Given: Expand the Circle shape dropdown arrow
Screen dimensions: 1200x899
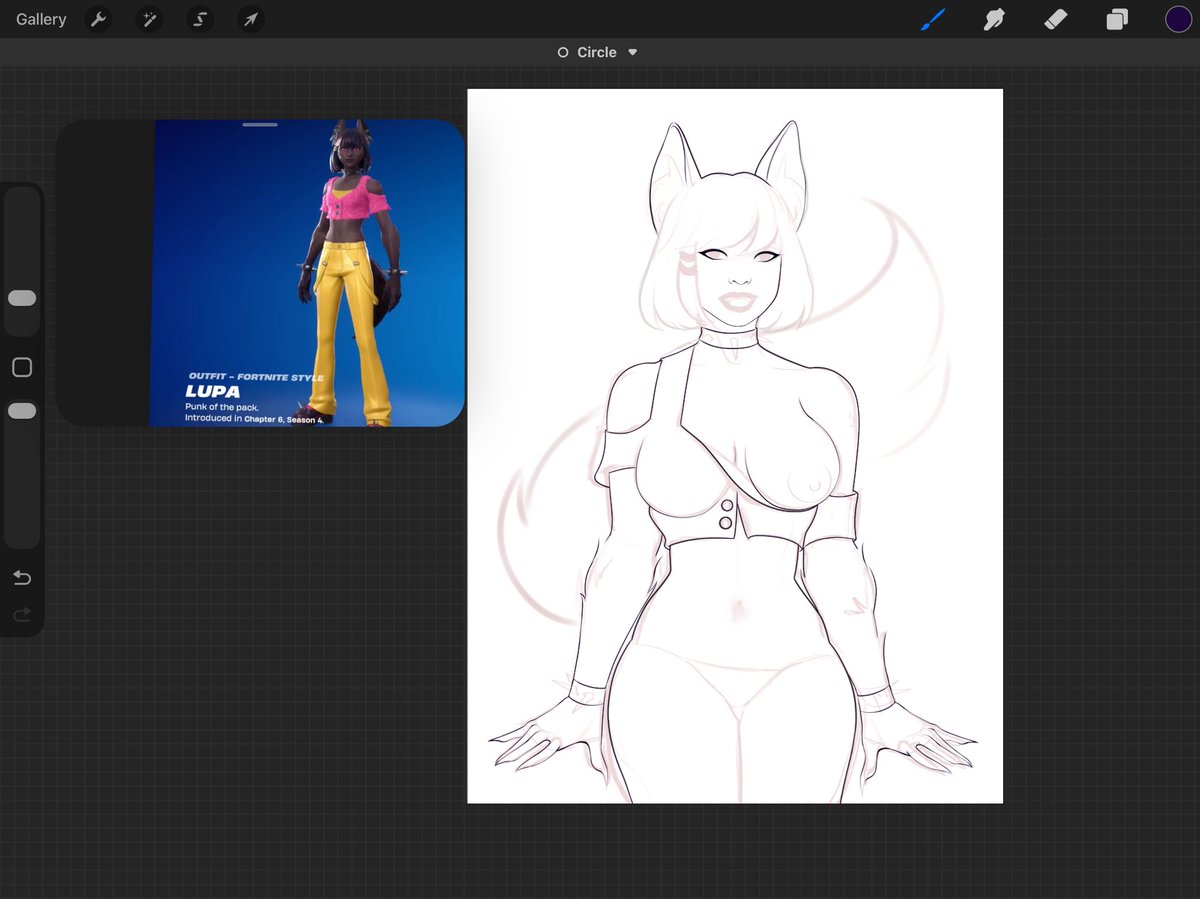Looking at the screenshot, I should click(632, 52).
